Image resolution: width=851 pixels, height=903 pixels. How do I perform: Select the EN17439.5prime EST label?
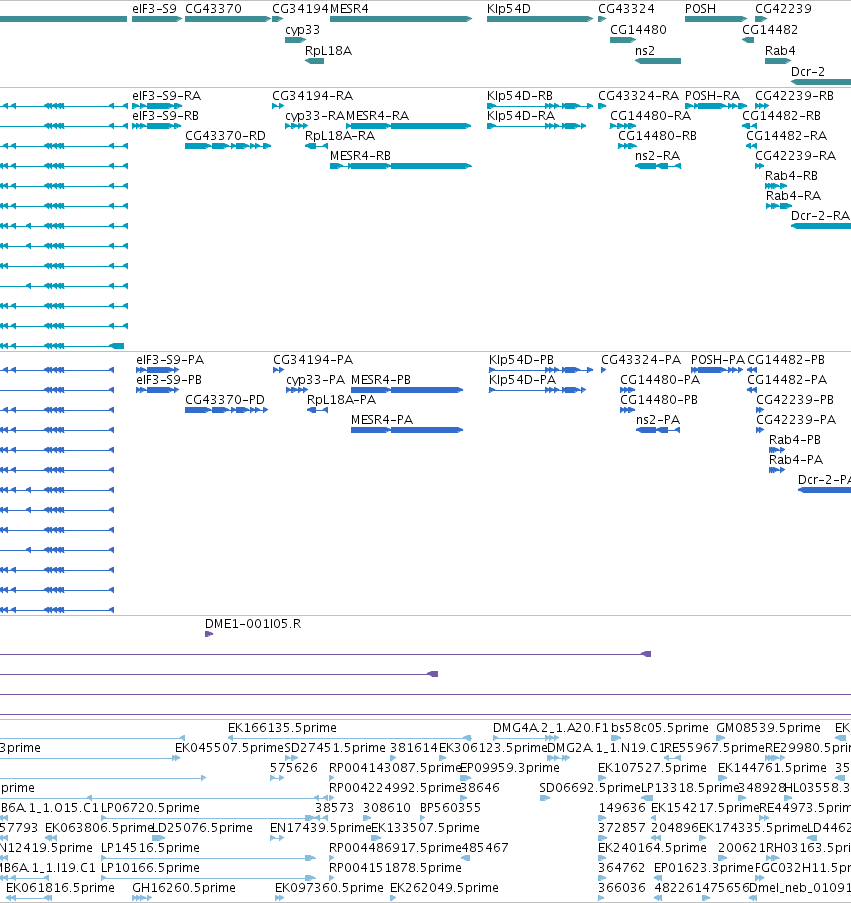click(x=320, y=828)
